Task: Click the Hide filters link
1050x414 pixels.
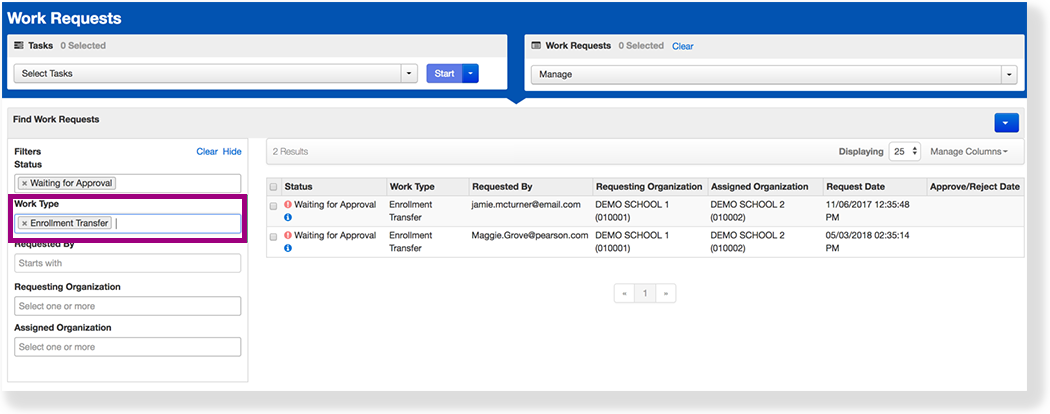Action: [x=232, y=152]
